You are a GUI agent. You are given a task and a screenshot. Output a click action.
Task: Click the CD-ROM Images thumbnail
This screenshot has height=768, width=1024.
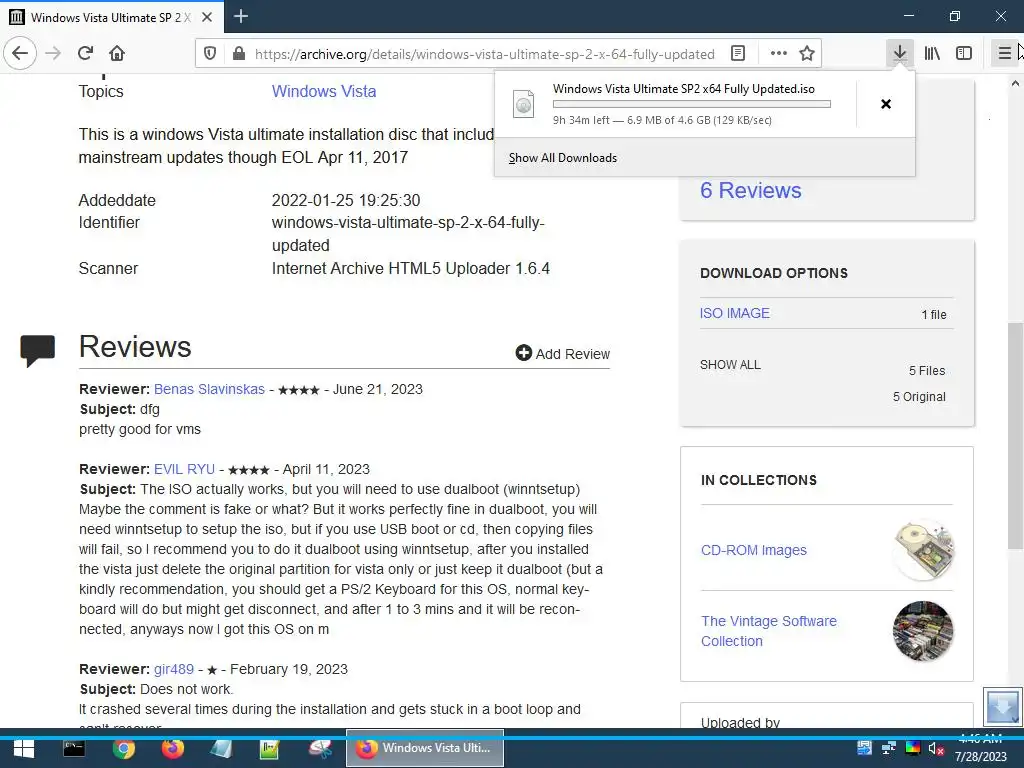[923, 550]
